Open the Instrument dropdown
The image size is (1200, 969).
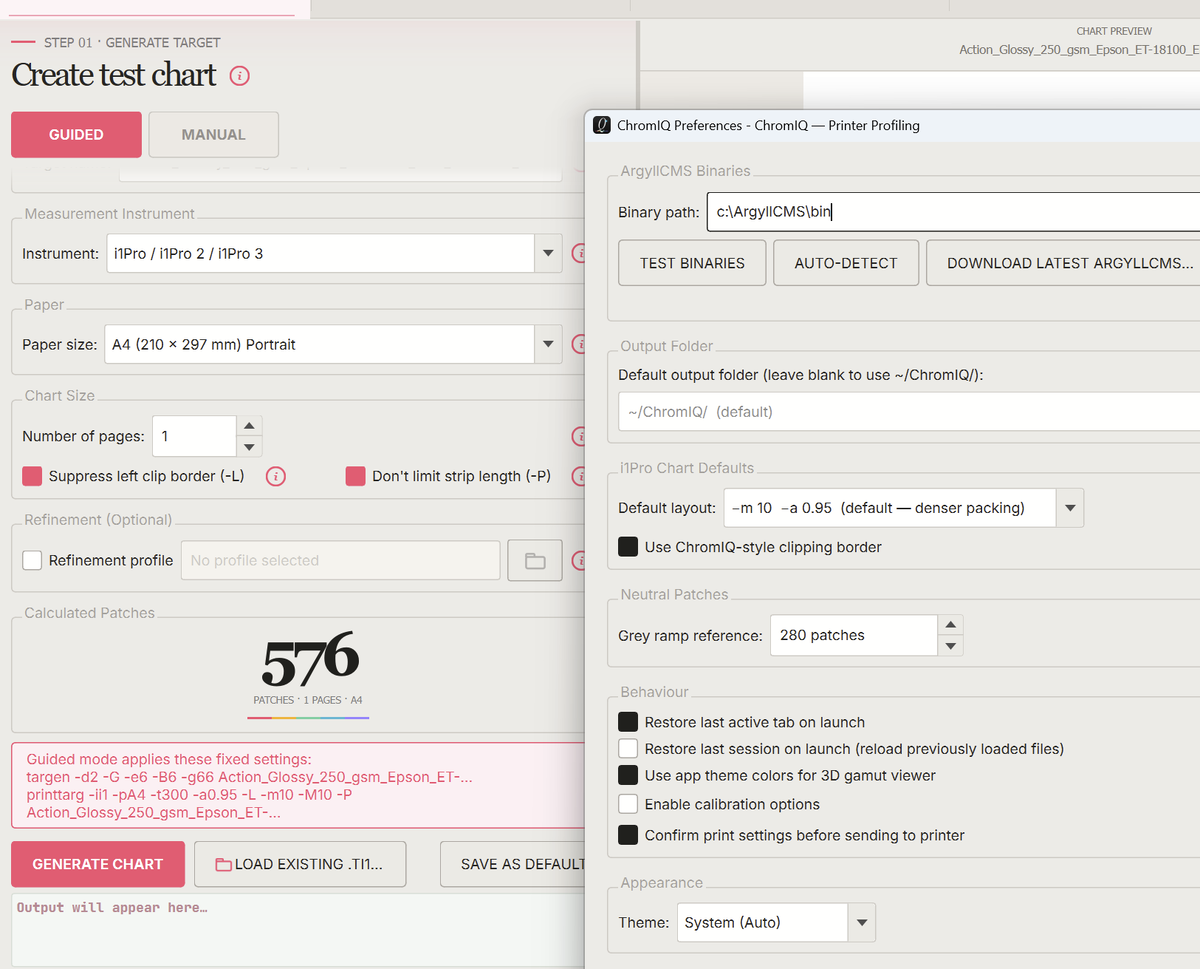tap(548, 254)
